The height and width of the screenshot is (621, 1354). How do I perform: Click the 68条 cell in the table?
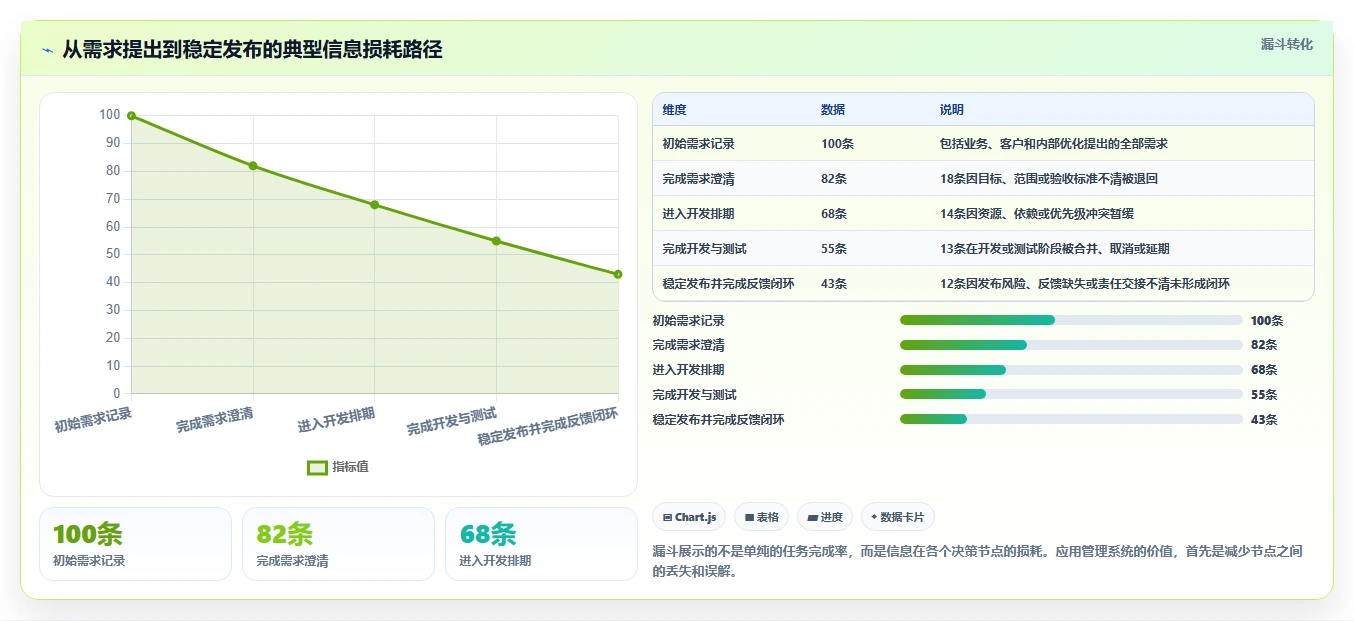(x=870, y=214)
